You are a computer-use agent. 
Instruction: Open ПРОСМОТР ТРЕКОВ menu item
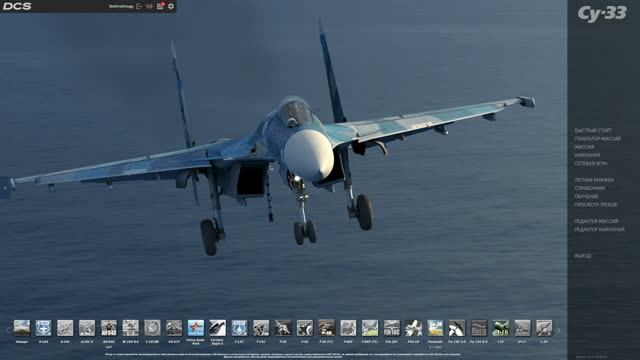click(596, 204)
